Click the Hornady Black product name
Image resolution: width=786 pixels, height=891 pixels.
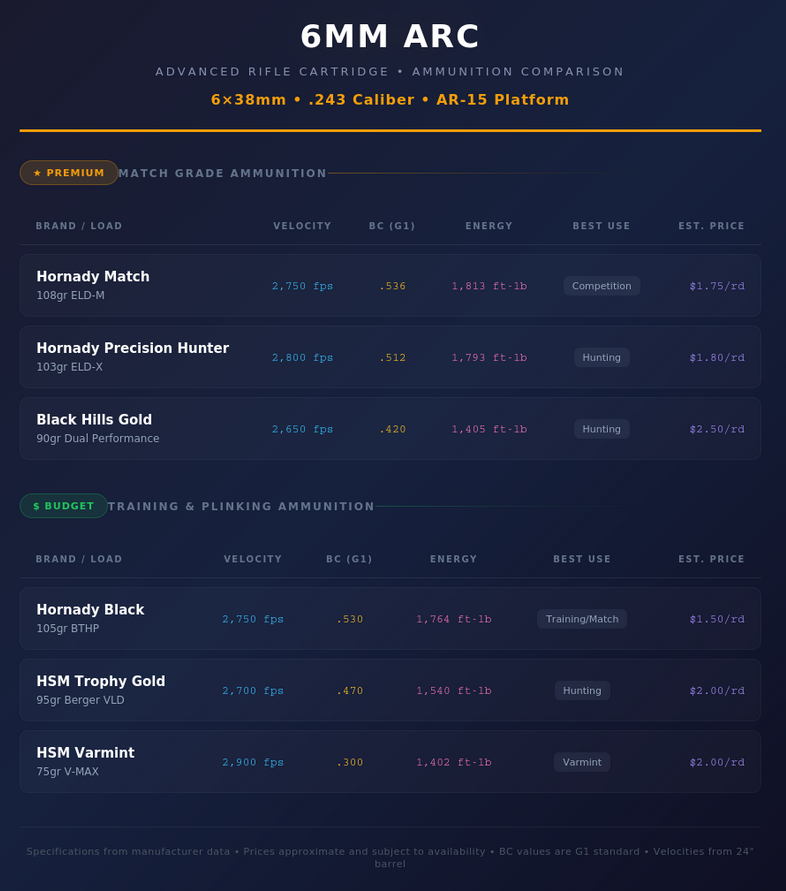click(x=90, y=610)
